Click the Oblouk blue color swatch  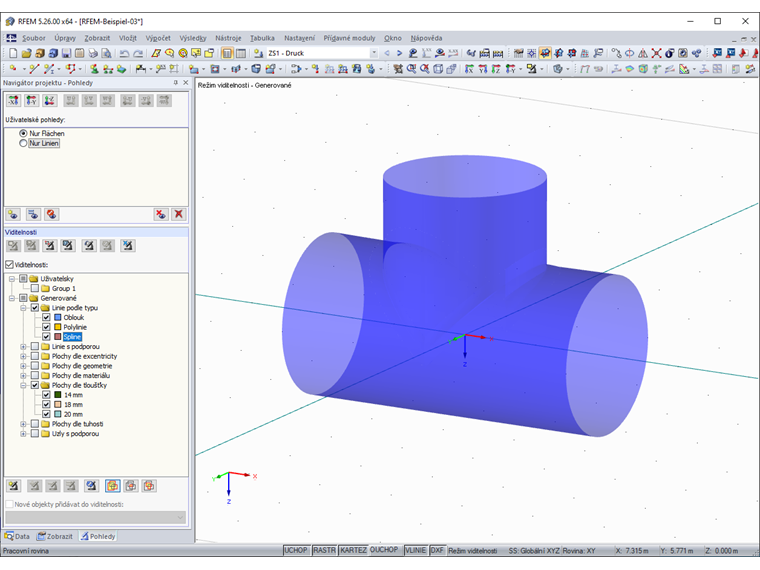(x=58, y=317)
